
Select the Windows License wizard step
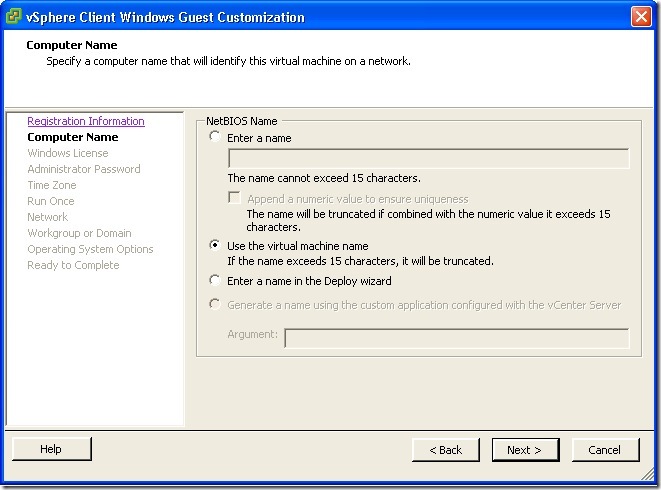coord(68,153)
